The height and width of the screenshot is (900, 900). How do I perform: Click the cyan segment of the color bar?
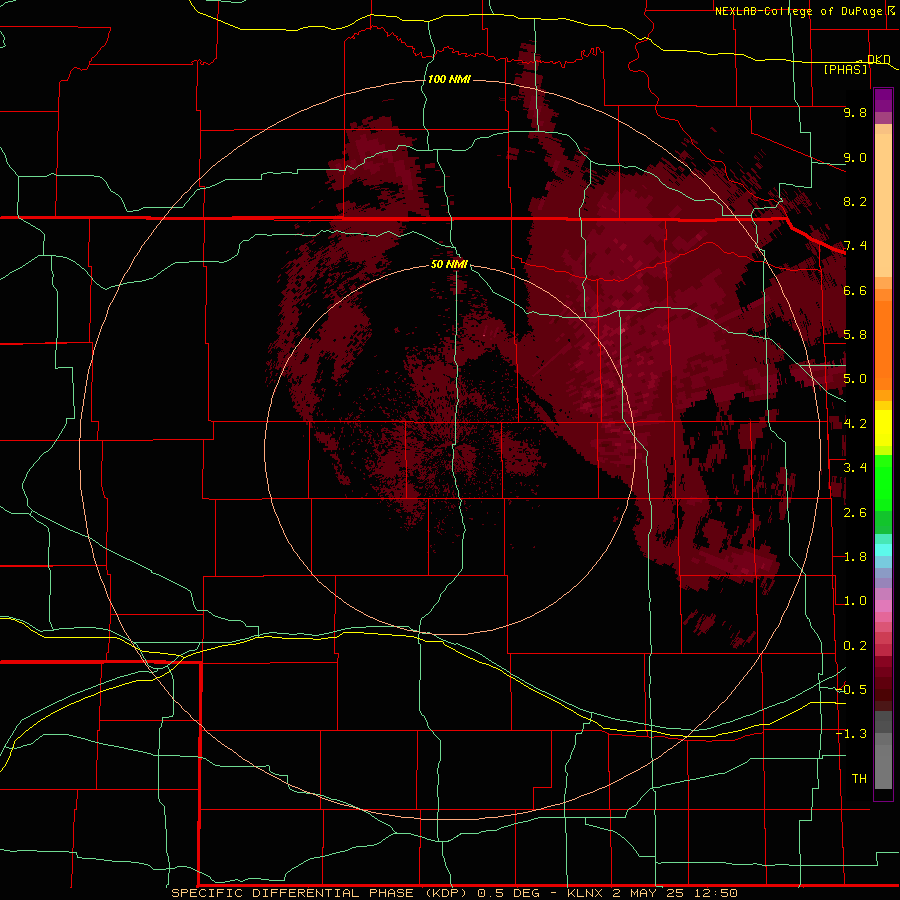pos(883,550)
